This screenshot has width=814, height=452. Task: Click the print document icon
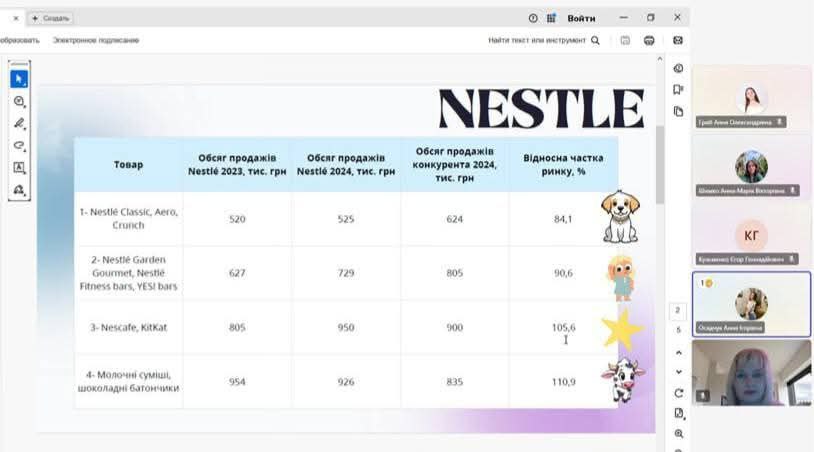coord(649,40)
